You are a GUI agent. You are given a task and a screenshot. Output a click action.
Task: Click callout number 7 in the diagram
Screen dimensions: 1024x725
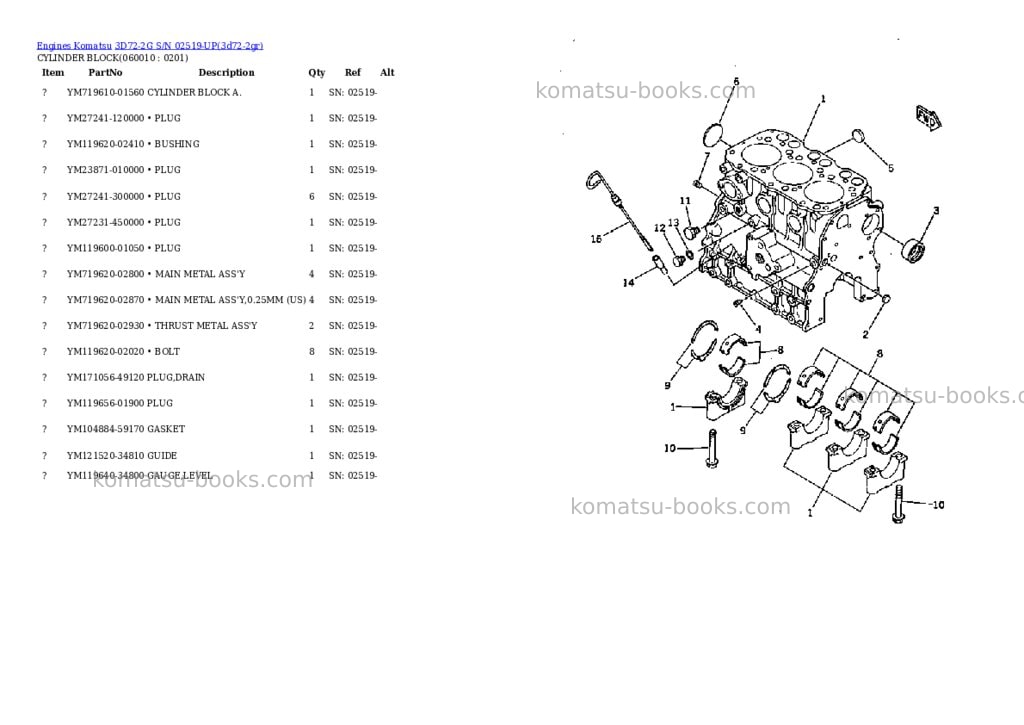pyautogui.click(x=707, y=156)
